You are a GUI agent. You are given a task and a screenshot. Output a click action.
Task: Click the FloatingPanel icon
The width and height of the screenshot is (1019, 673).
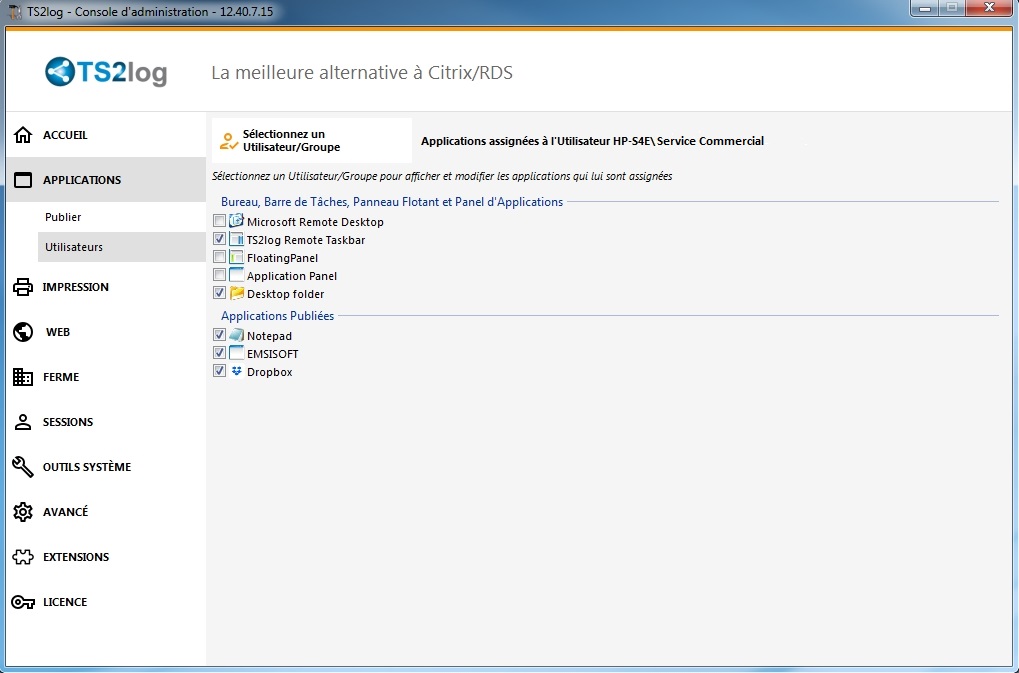[237, 257]
